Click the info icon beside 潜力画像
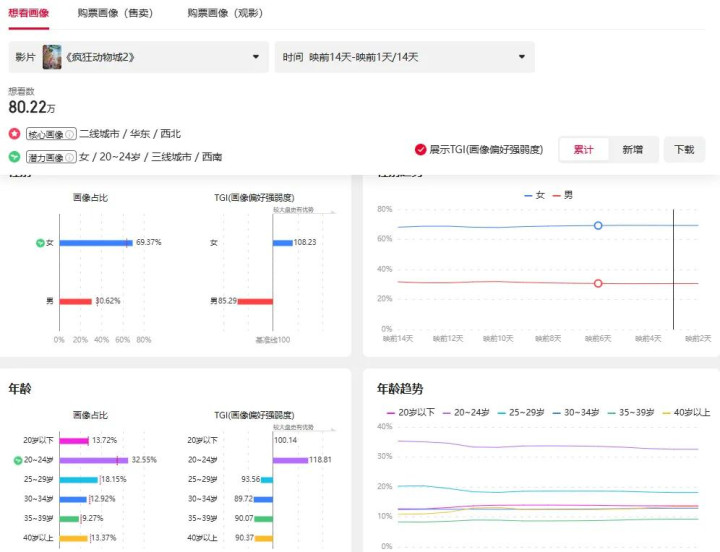This screenshot has height=552, width=720. click(71, 157)
